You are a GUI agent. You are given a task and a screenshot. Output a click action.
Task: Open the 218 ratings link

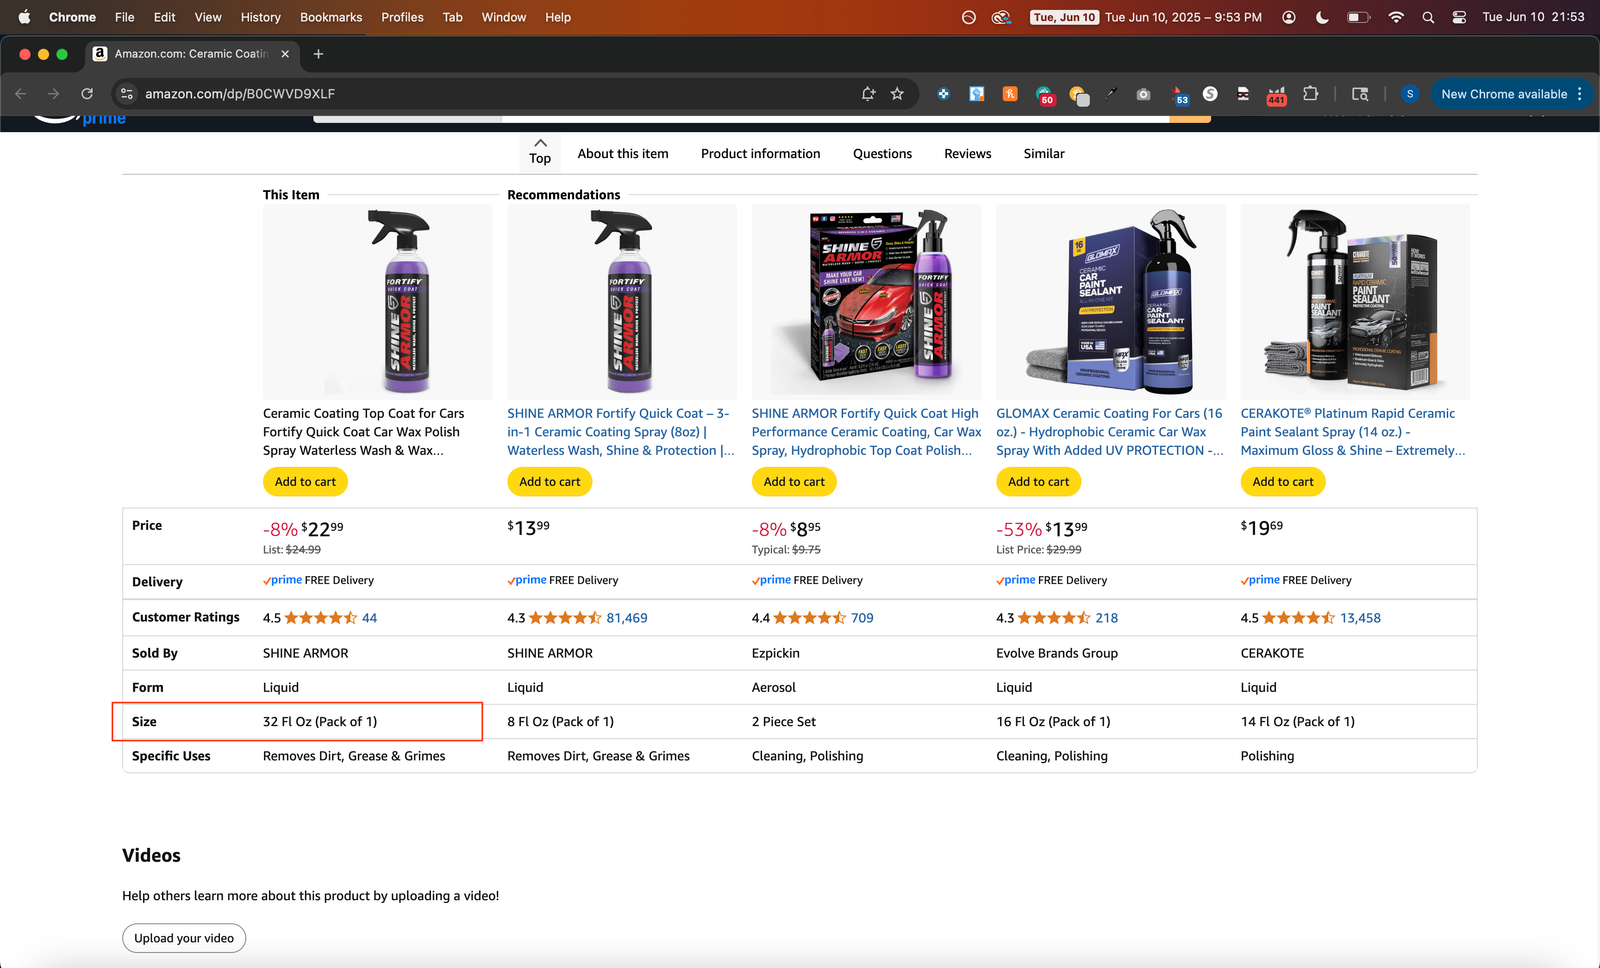1107,618
